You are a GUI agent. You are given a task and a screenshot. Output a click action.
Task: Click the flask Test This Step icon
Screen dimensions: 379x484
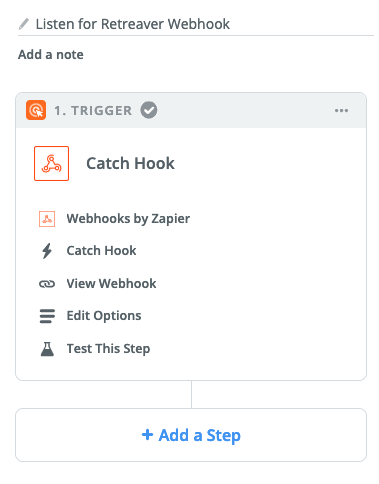coord(47,349)
